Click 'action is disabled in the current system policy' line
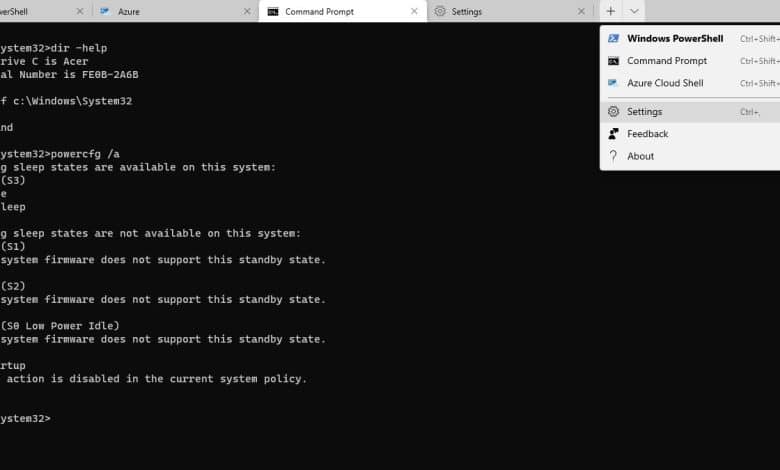This screenshot has width=780, height=470. coord(156,379)
